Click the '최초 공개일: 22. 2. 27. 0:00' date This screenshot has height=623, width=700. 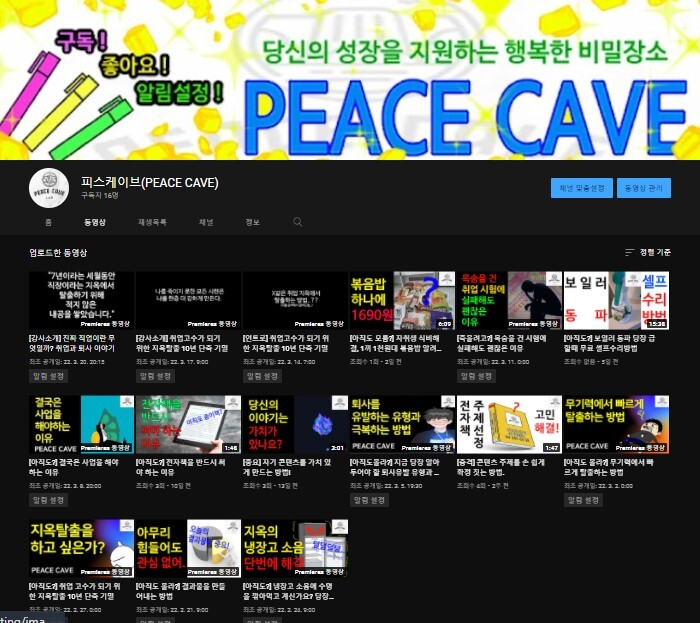tap(65, 610)
